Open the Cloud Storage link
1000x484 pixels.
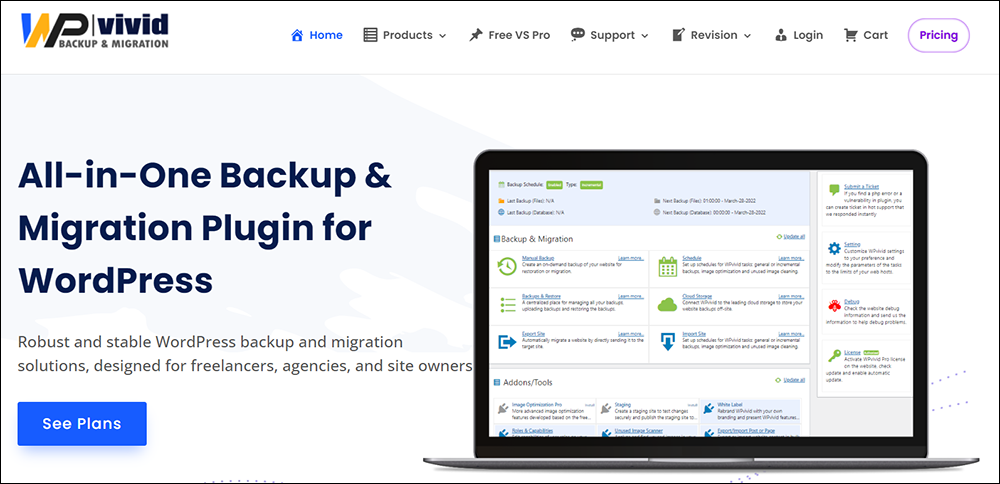pos(696,296)
